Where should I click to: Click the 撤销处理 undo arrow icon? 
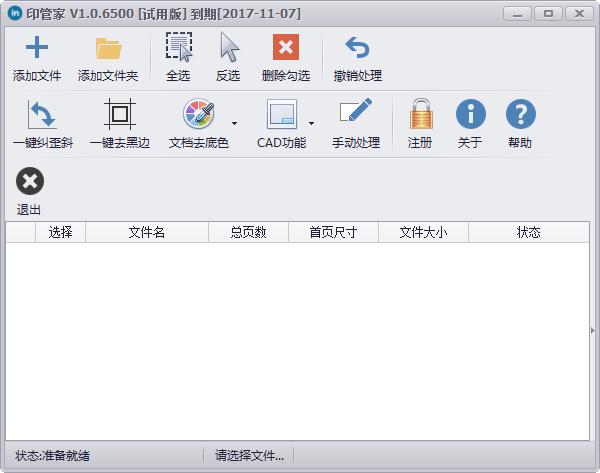click(357, 48)
